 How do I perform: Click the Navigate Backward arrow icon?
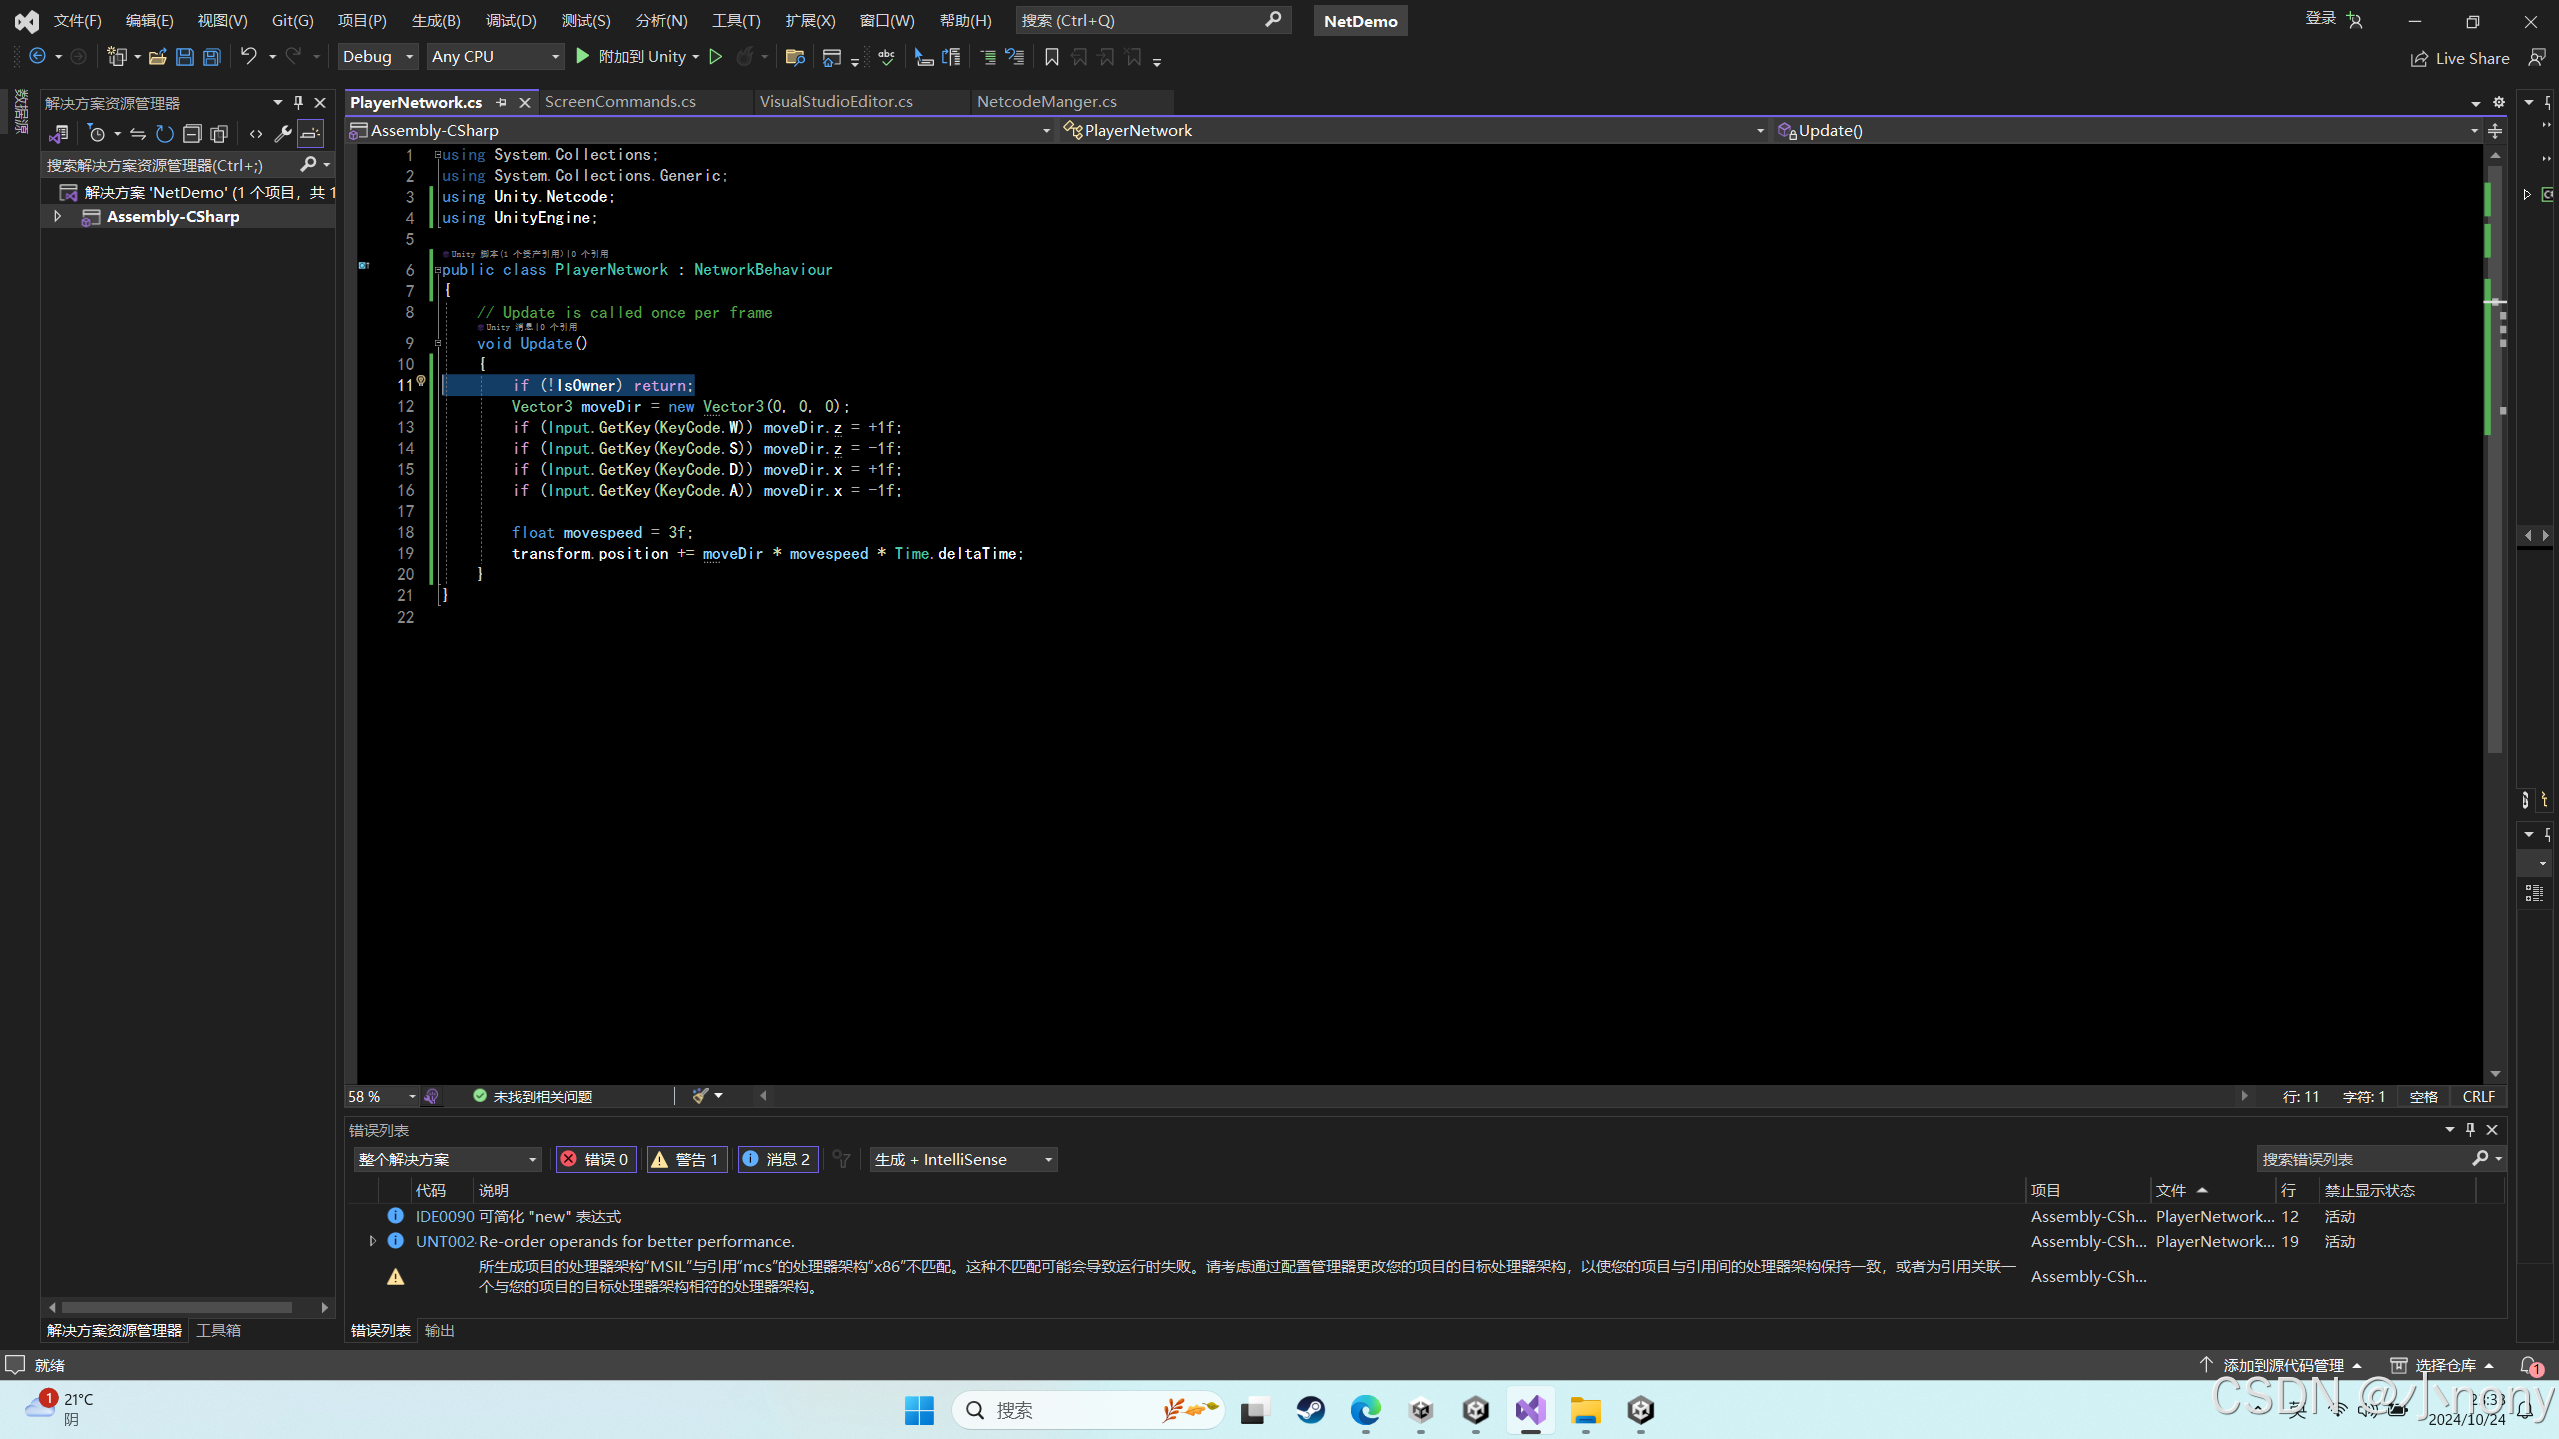[x=37, y=56]
